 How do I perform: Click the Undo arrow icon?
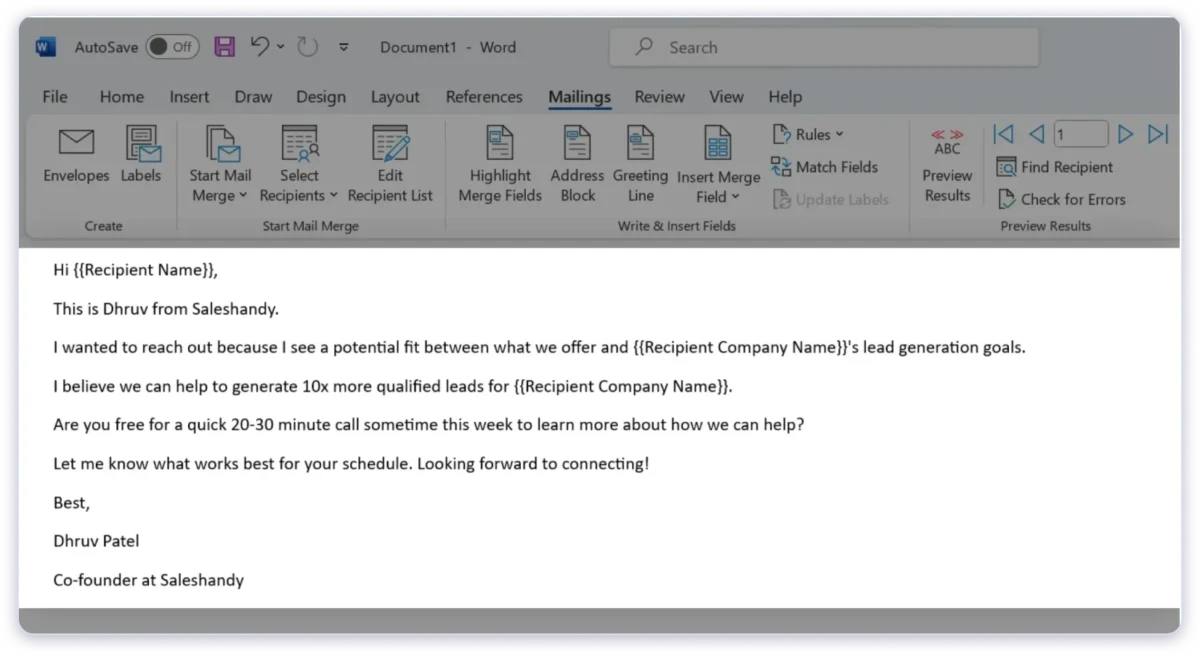click(x=259, y=46)
